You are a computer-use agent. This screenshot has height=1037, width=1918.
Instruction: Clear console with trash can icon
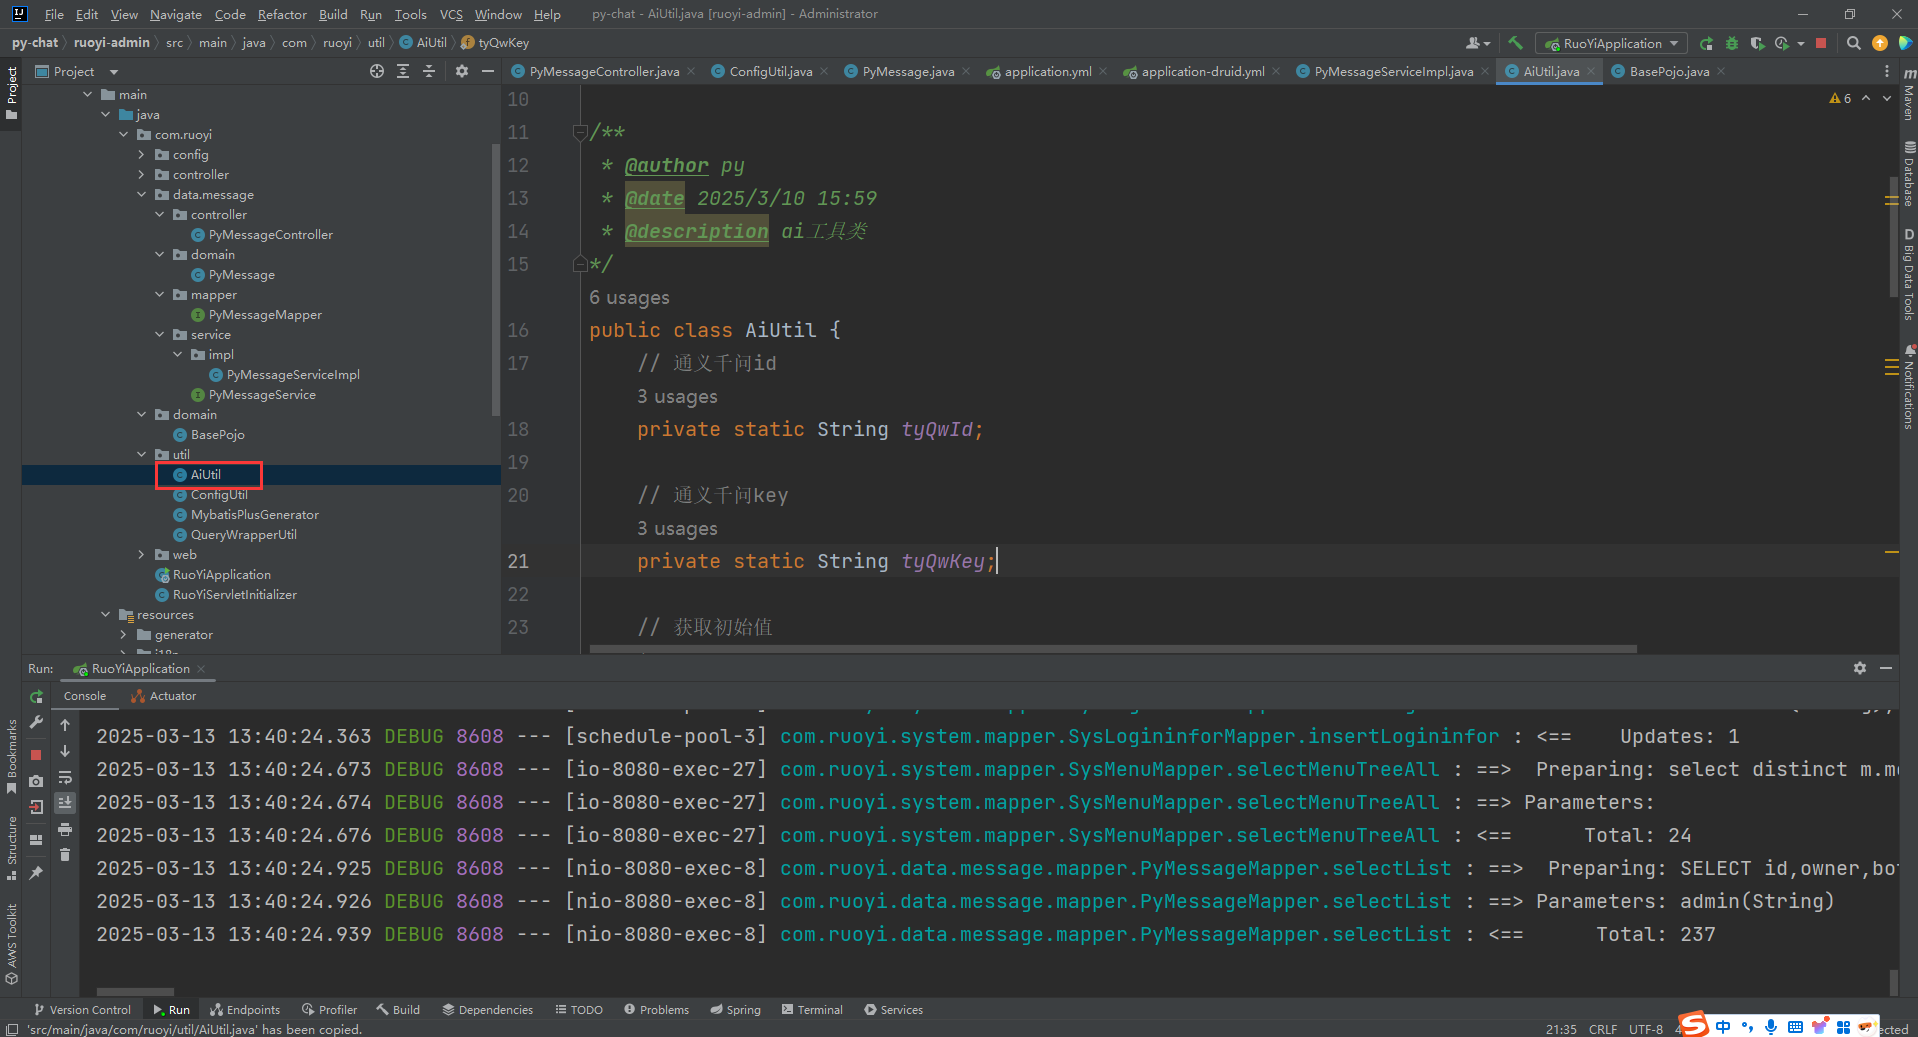(65, 855)
